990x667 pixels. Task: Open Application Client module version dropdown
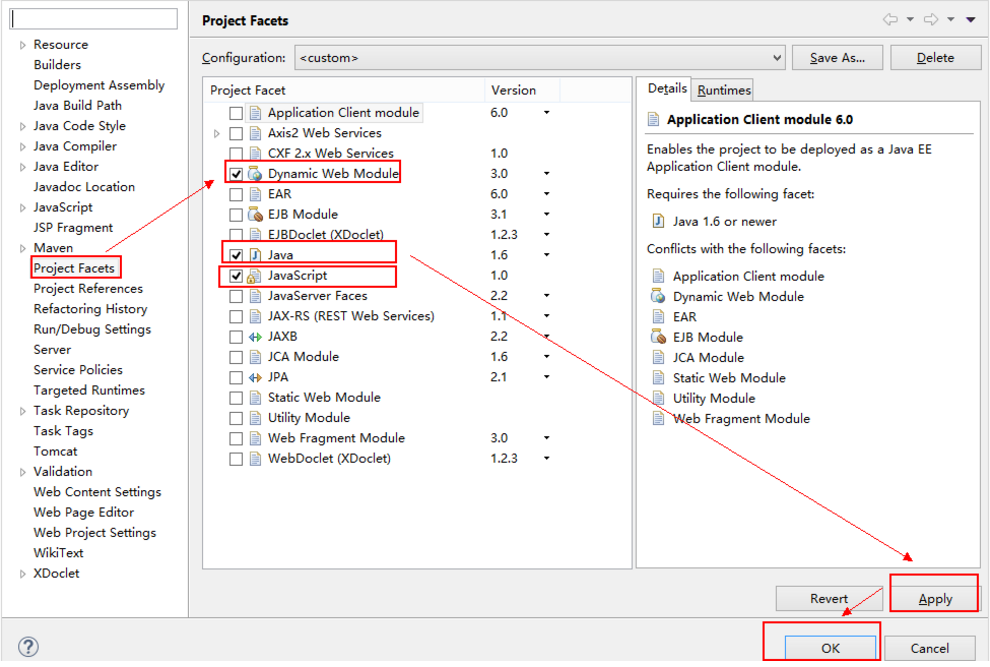pos(547,112)
